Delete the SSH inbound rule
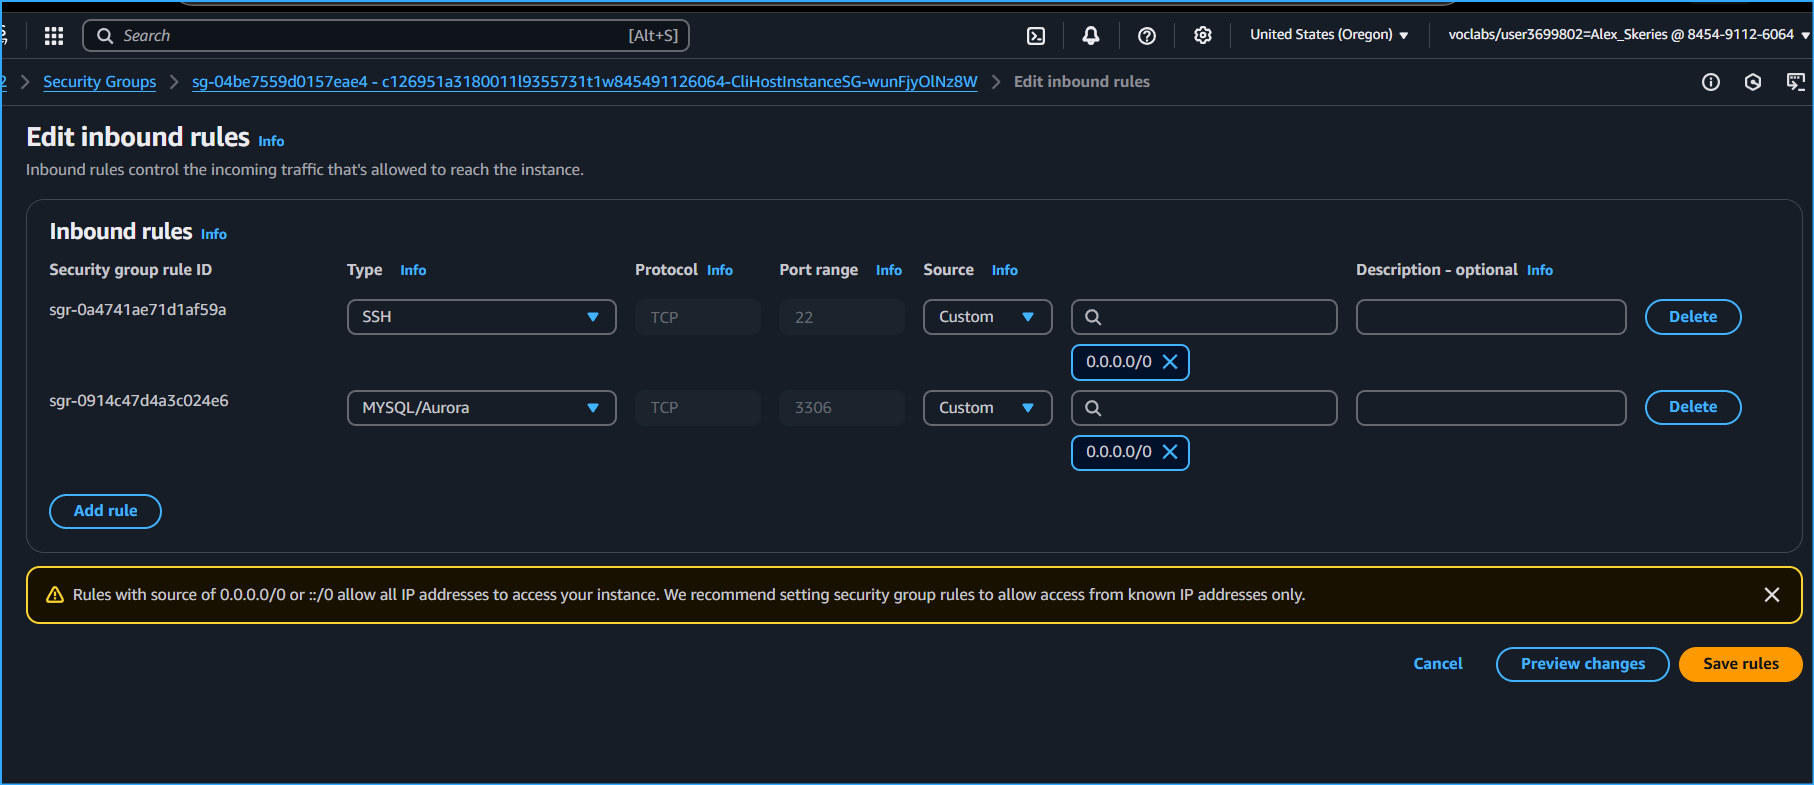Image resolution: width=1814 pixels, height=785 pixels. click(1693, 317)
